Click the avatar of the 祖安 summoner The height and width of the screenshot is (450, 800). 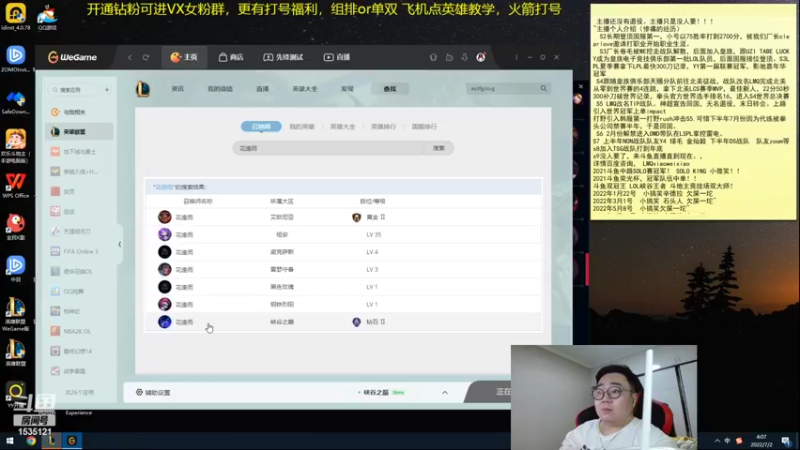pyautogui.click(x=164, y=234)
